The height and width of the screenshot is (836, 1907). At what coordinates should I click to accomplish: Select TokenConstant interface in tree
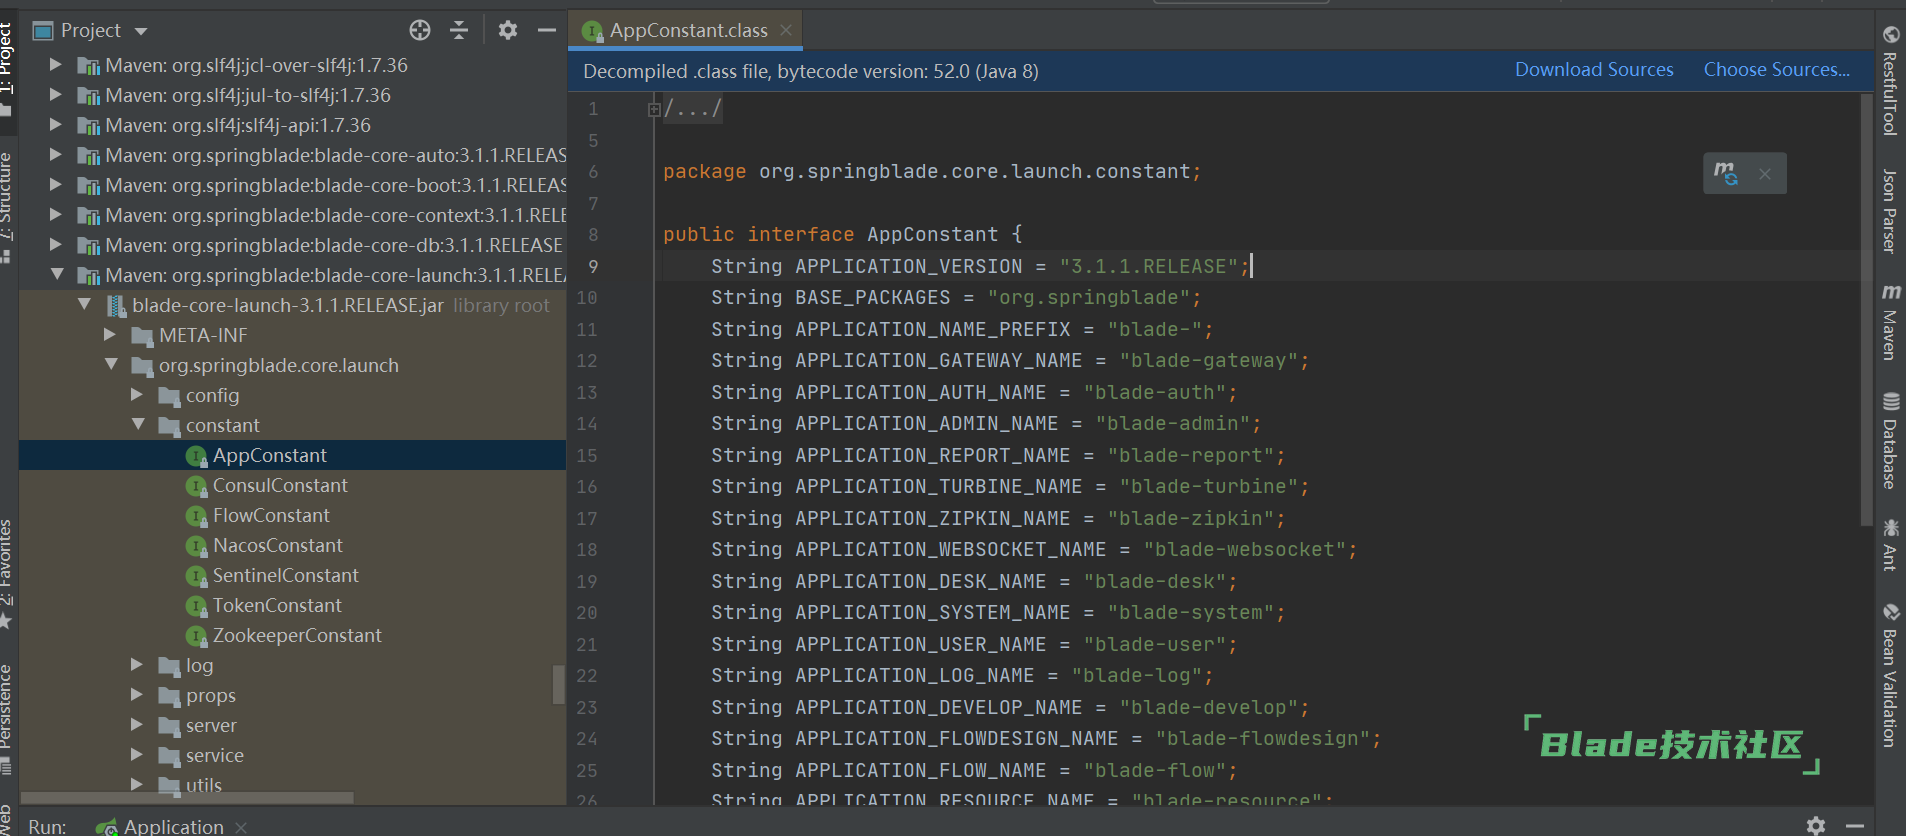(292, 605)
